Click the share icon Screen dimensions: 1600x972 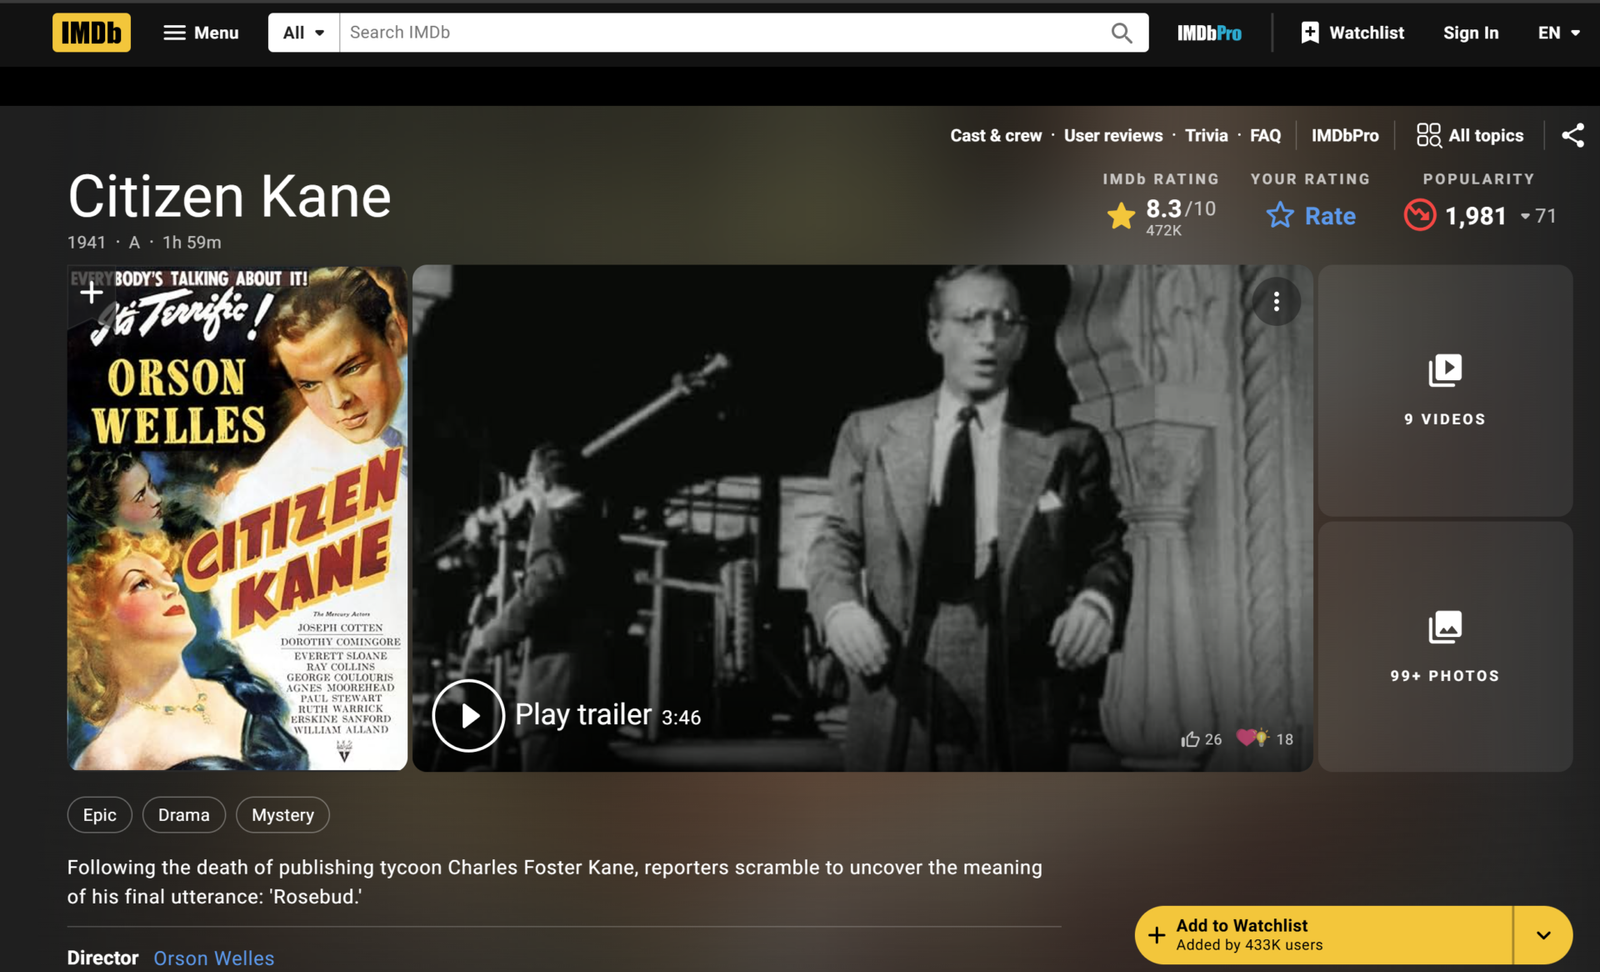[1572, 135]
